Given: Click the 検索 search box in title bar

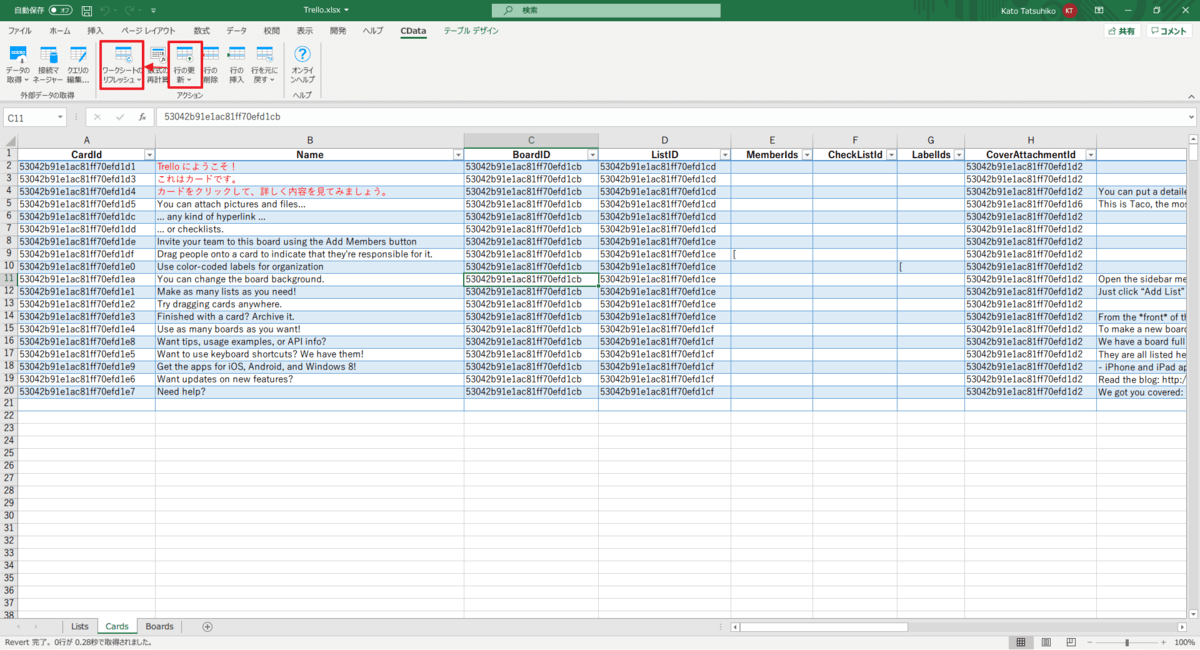Looking at the screenshot, I should 605,10.
